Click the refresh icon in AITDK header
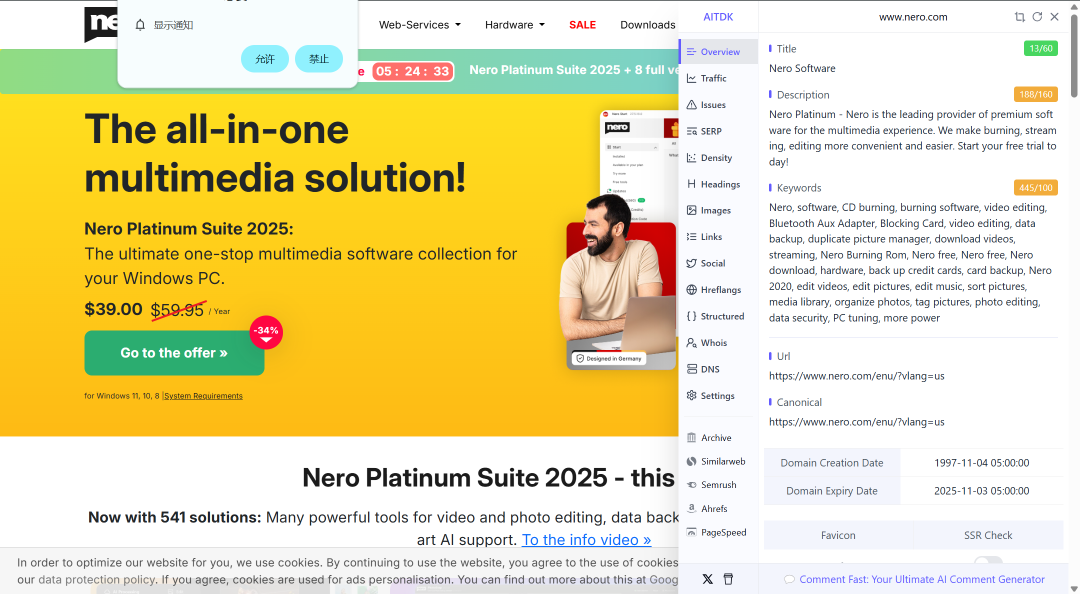This screenshot has height=594, width=1080. click(x=1037, y=17)
